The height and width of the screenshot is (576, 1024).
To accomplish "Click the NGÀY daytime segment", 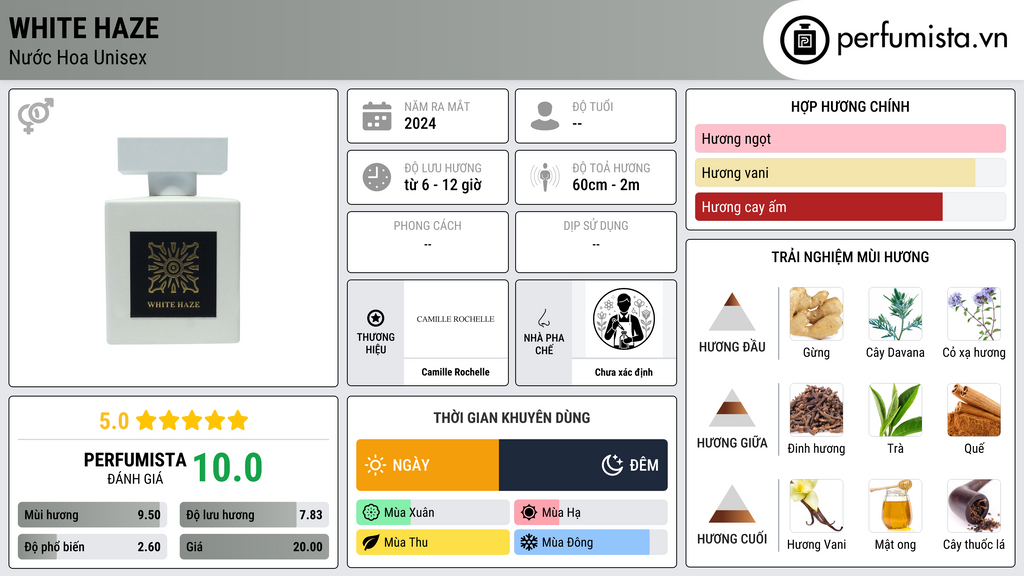I will [x=427, y=465].
